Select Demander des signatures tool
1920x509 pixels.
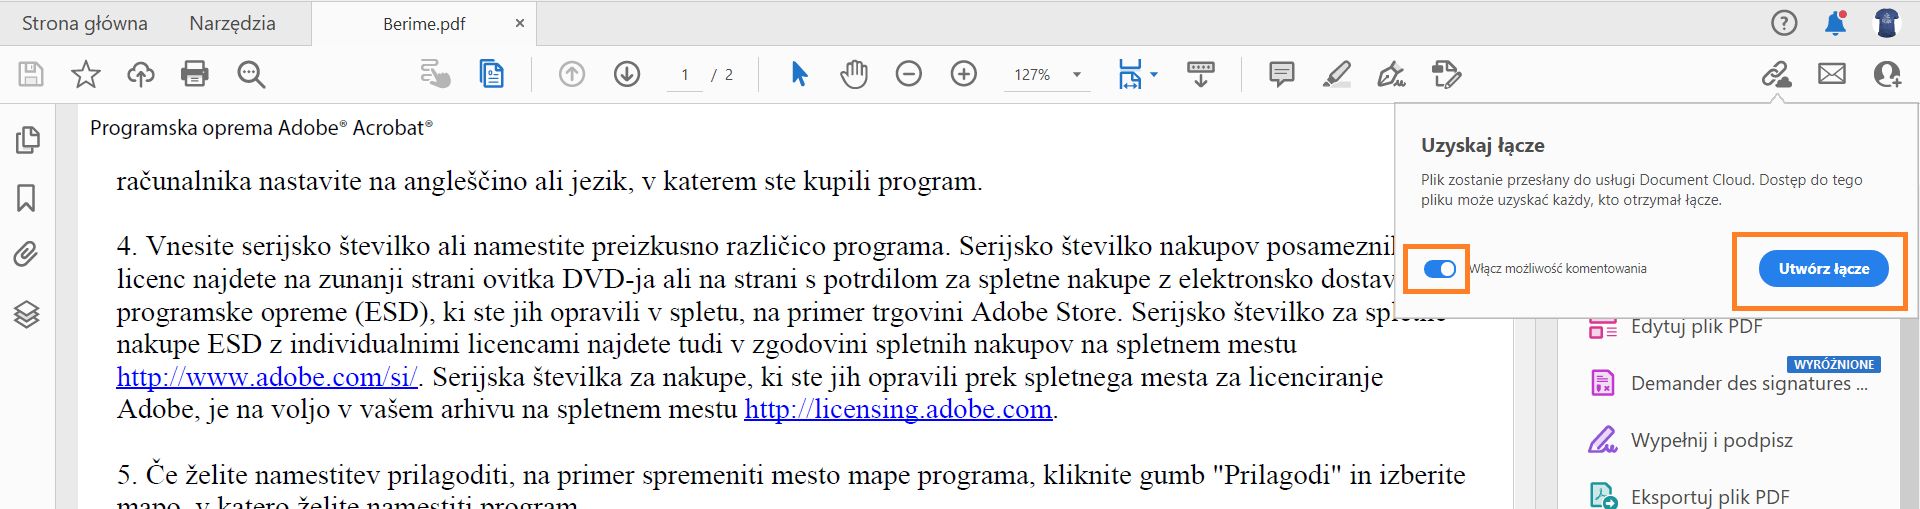pyautogui.click(x=1728, y=383)
